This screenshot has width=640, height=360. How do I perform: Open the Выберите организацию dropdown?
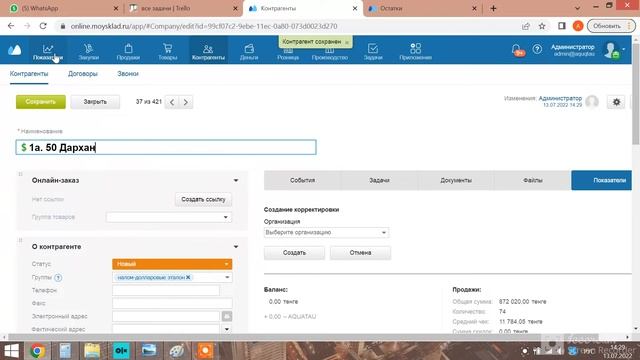point(326,232)
